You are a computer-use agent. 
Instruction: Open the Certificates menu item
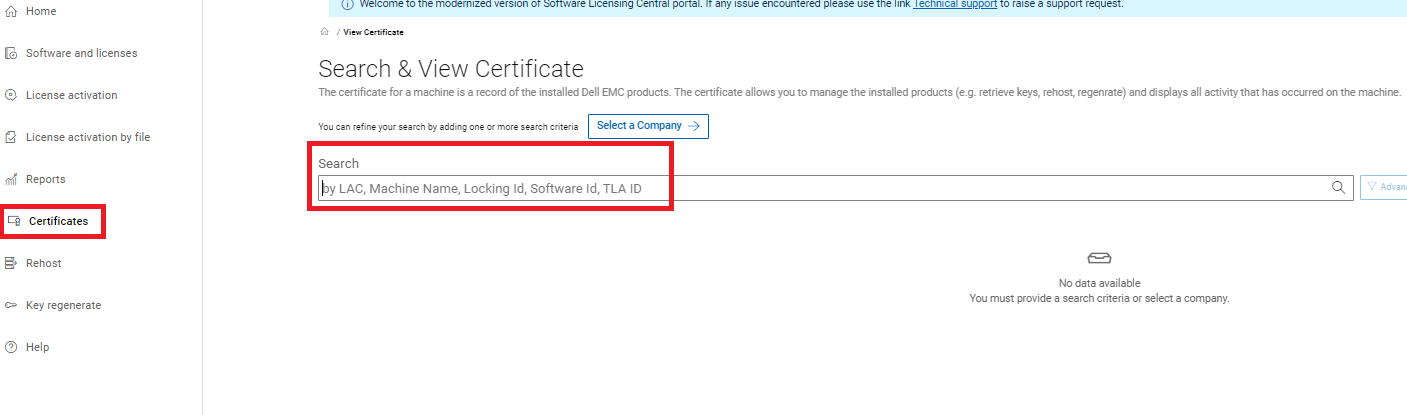(x=58, y=221)
